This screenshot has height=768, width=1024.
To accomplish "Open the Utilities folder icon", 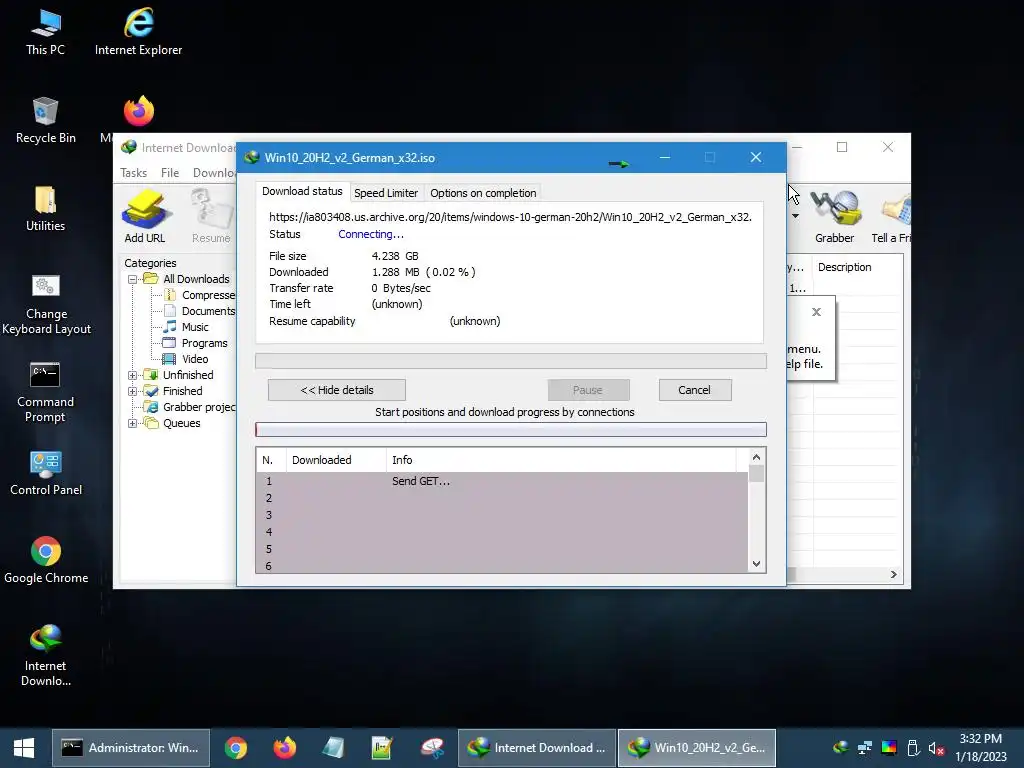I will [45, 208].
